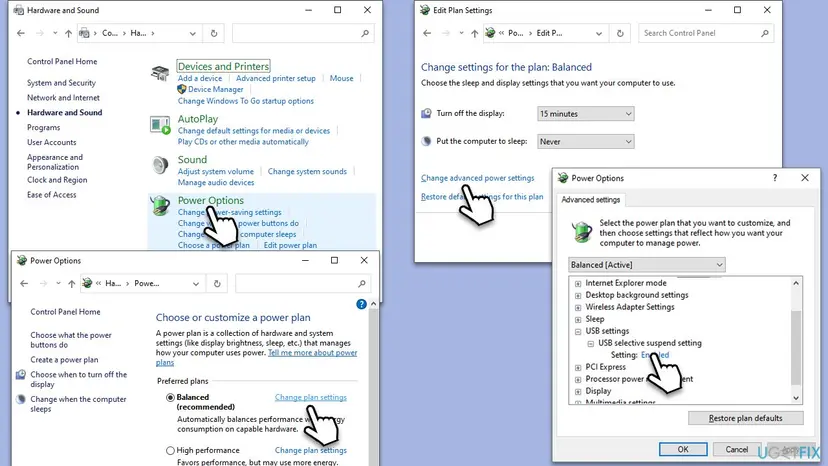Click up arrow in Edit Plan Settings window
Viewport: 828px width, 466px height.
(x=474, y=33)
